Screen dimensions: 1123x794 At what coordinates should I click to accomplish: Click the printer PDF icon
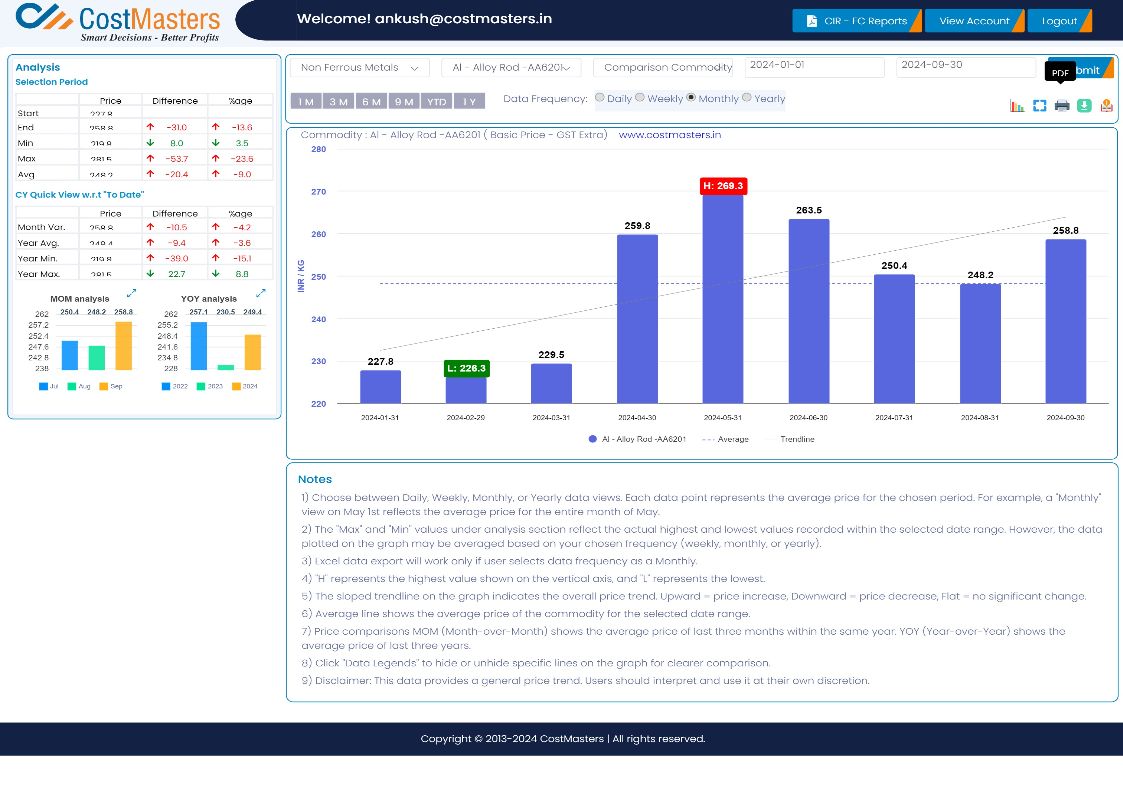coord(1062,106)
